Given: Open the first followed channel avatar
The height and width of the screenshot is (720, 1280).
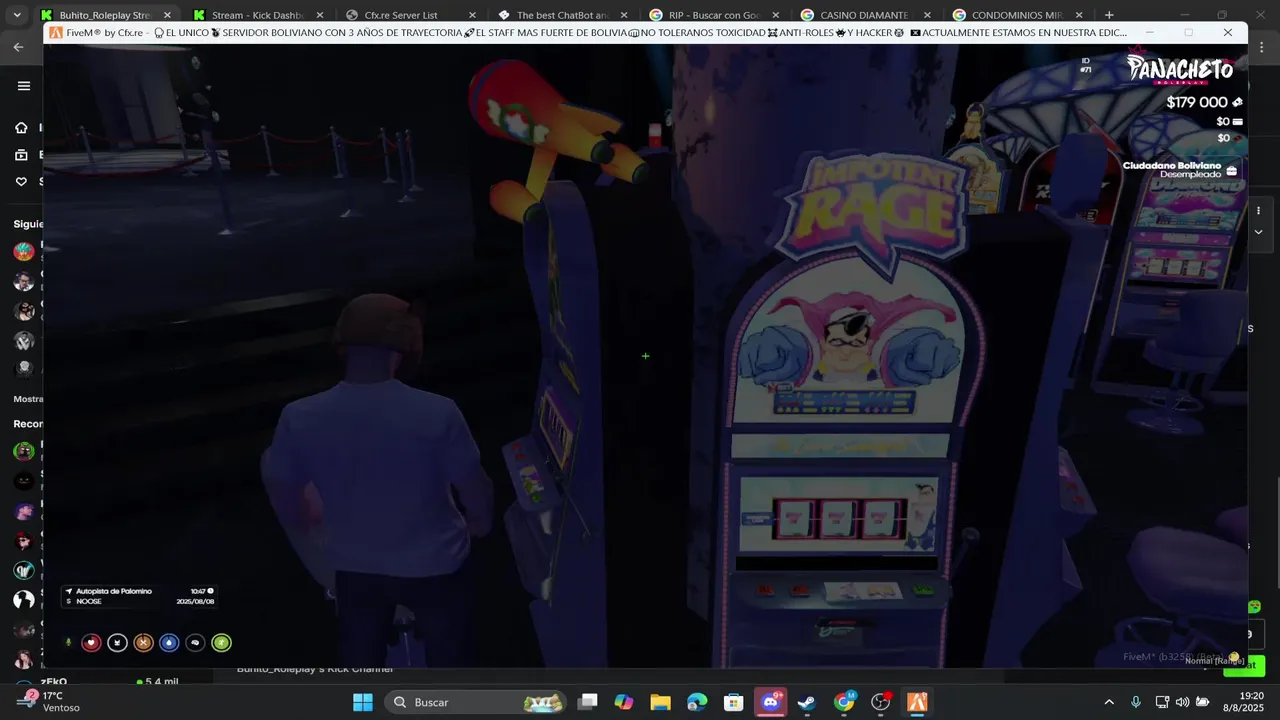Looking at the screenshot, I should (x=24, y=251).
